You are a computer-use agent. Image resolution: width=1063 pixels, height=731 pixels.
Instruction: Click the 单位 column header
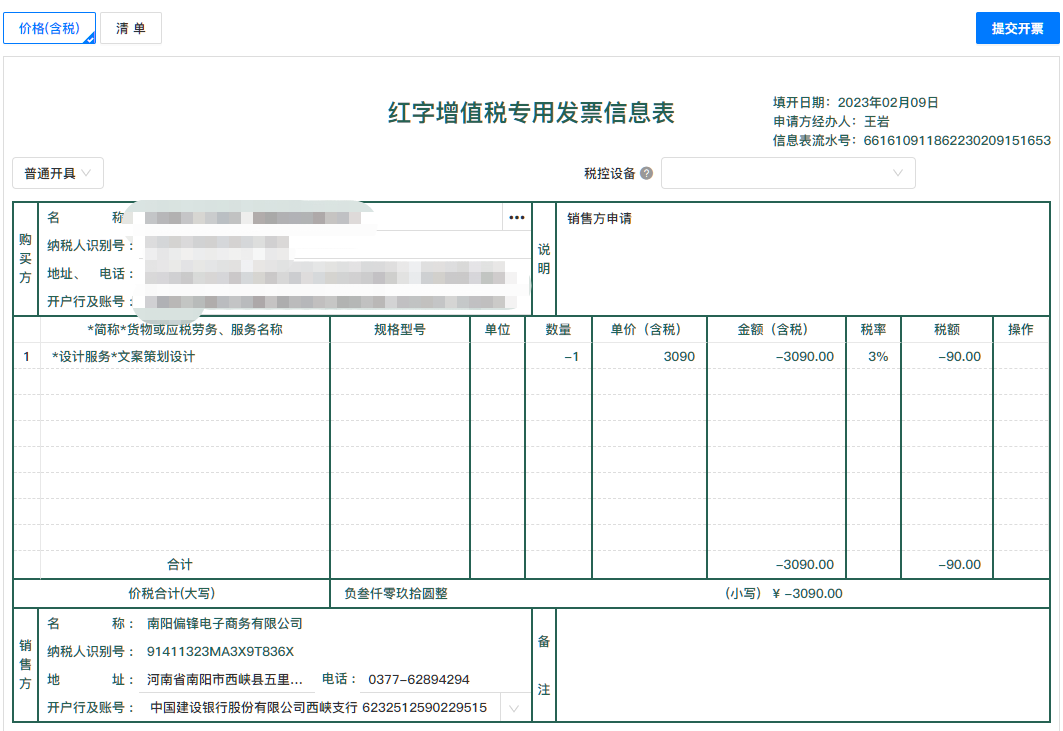click(x=498, y=330)
